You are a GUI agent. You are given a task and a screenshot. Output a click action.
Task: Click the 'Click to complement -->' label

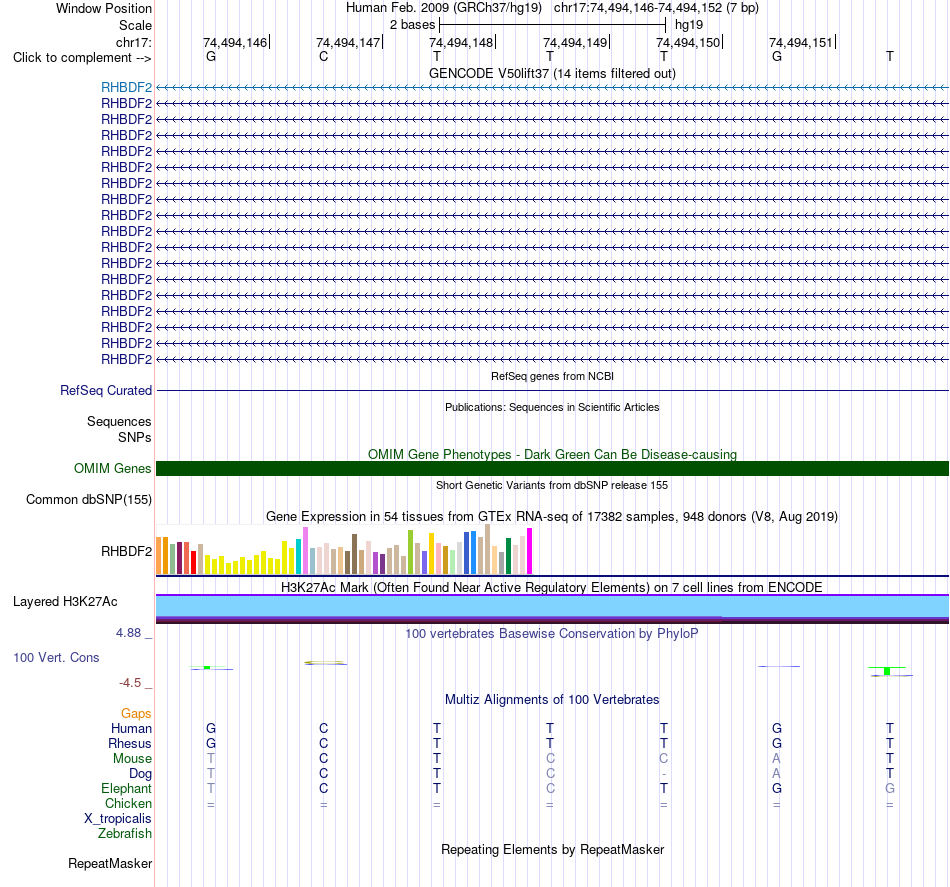click(82, 58)
